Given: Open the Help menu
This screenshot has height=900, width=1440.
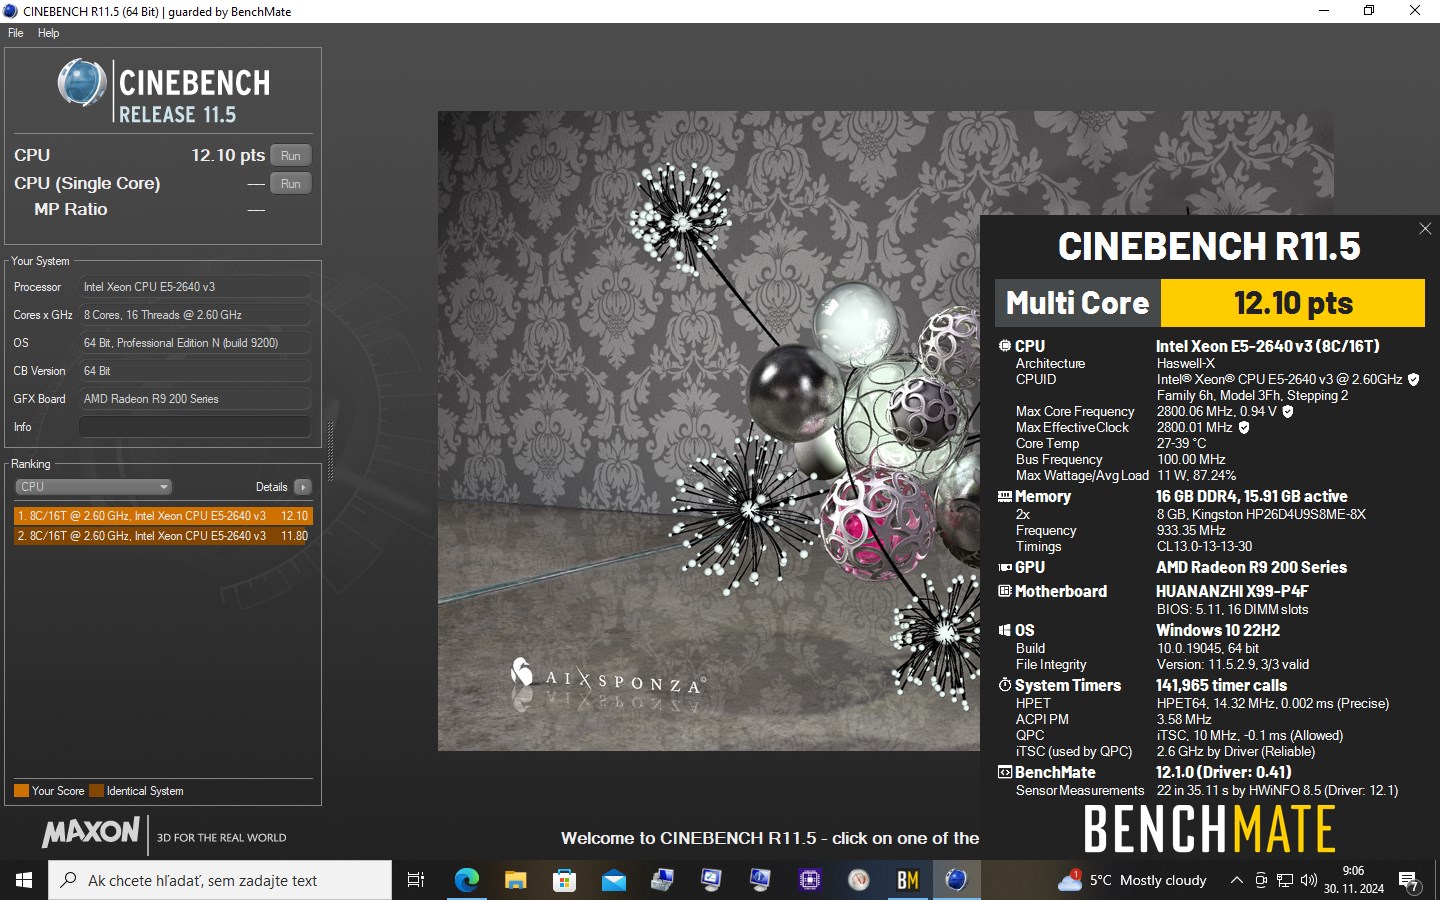Looking at the screenshot, I should [48, 33].
